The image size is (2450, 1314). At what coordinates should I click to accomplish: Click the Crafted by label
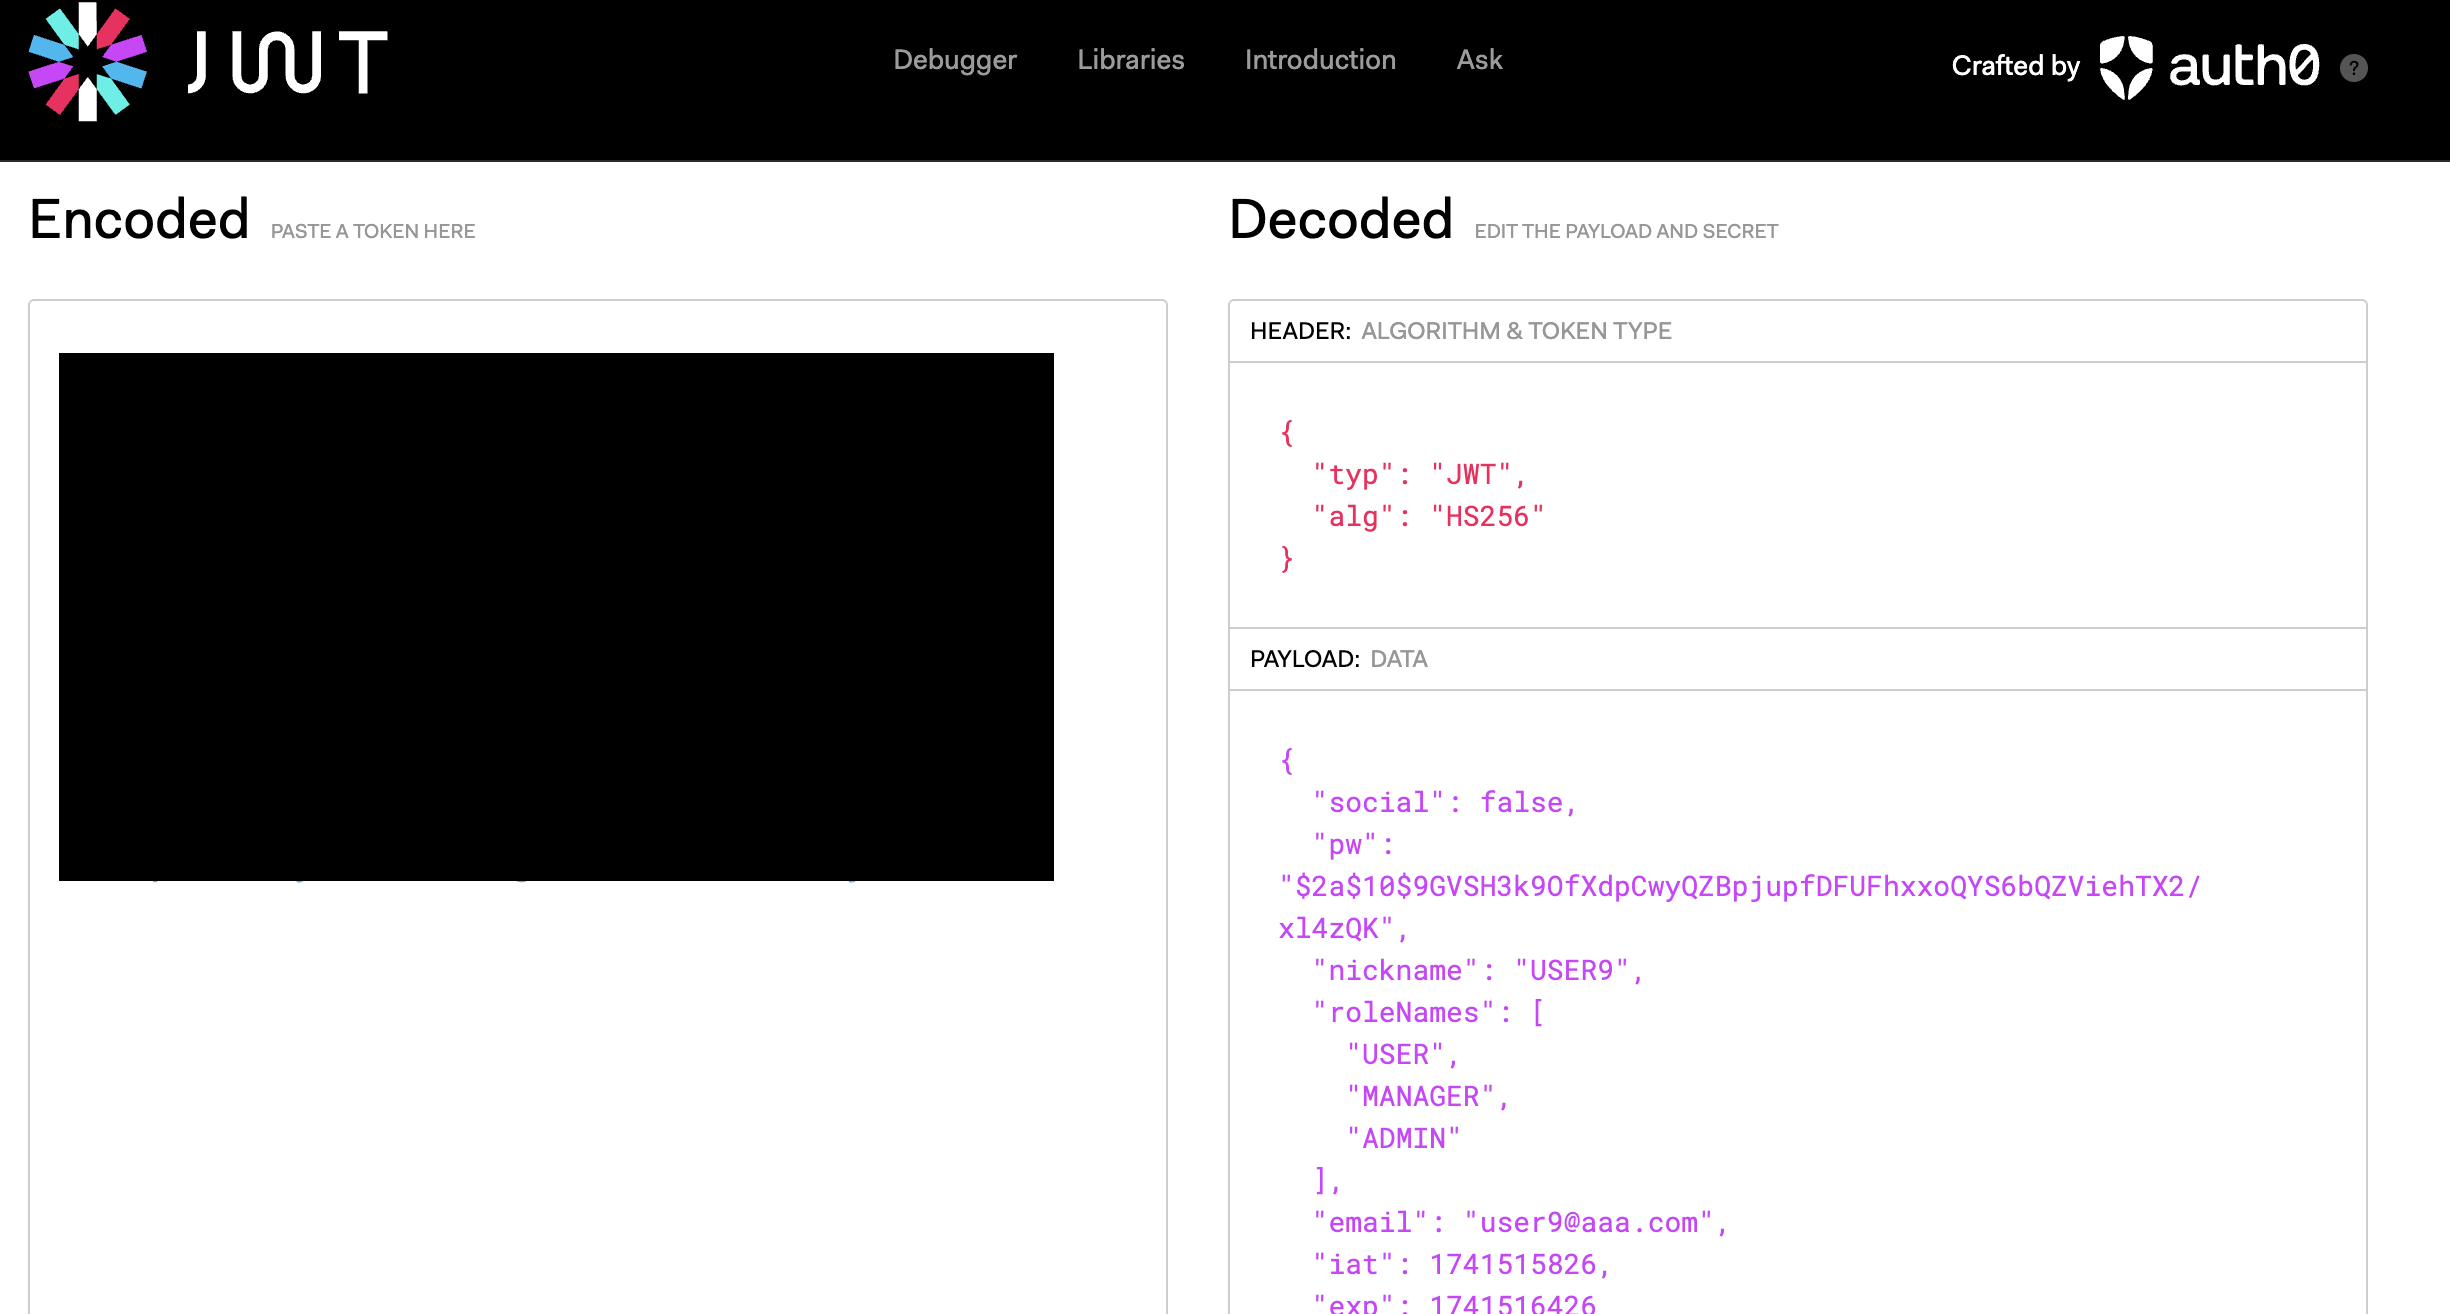(x=2014, y=66)
